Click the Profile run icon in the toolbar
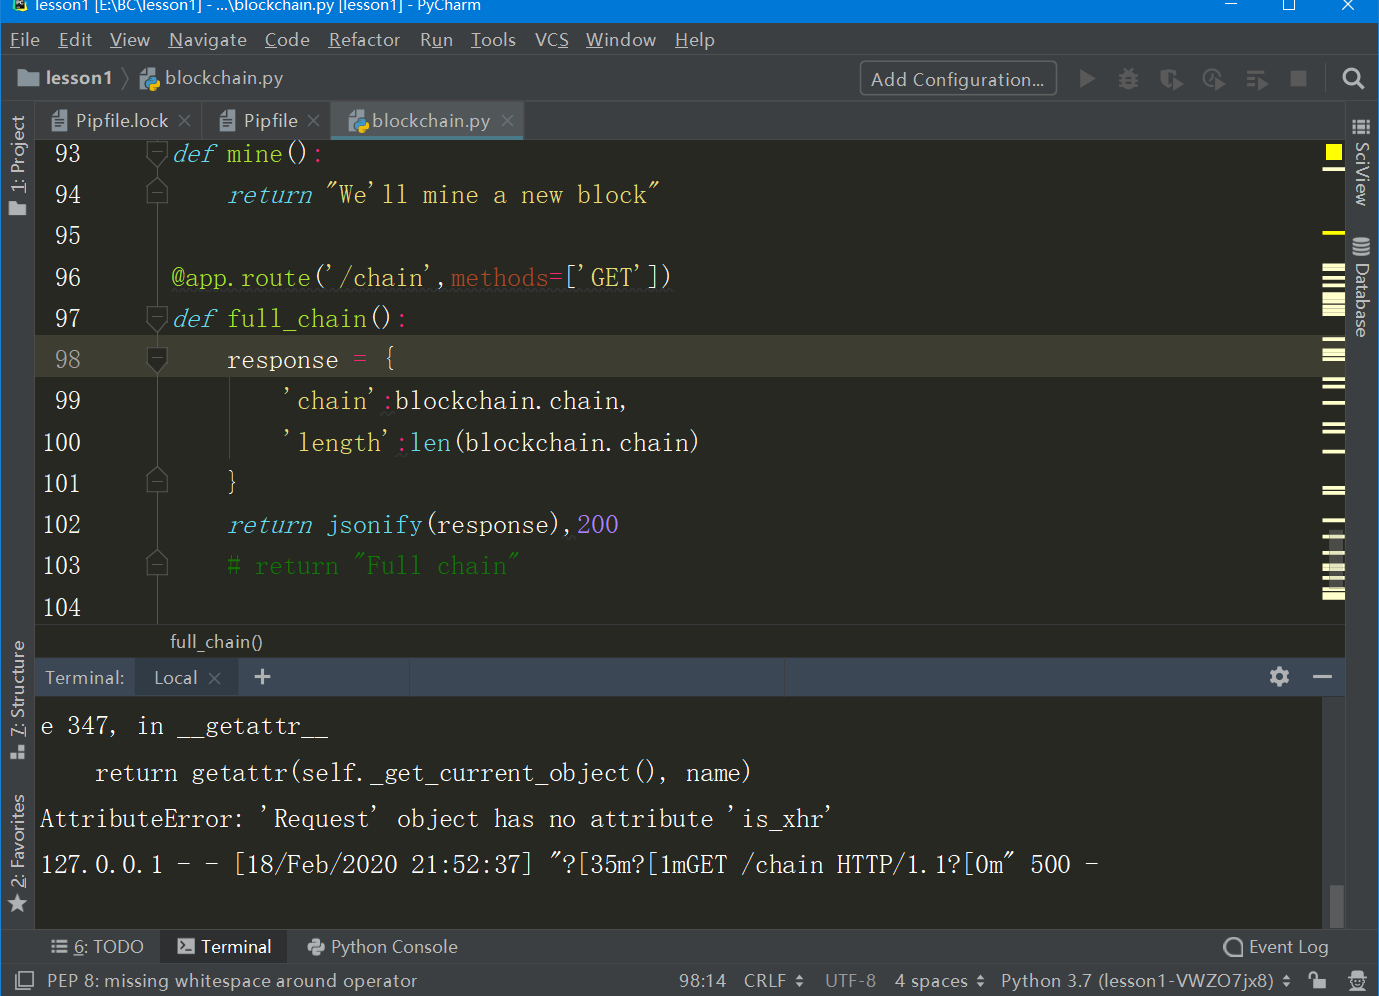Screen dimensions: 1379x996 1213,79
